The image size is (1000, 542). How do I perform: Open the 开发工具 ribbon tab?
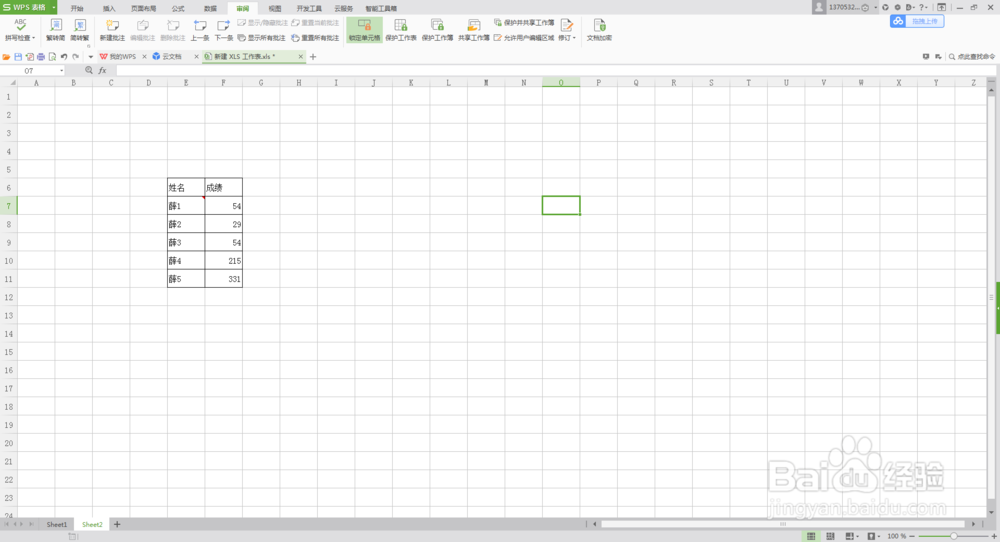click(x=309, y=8)
